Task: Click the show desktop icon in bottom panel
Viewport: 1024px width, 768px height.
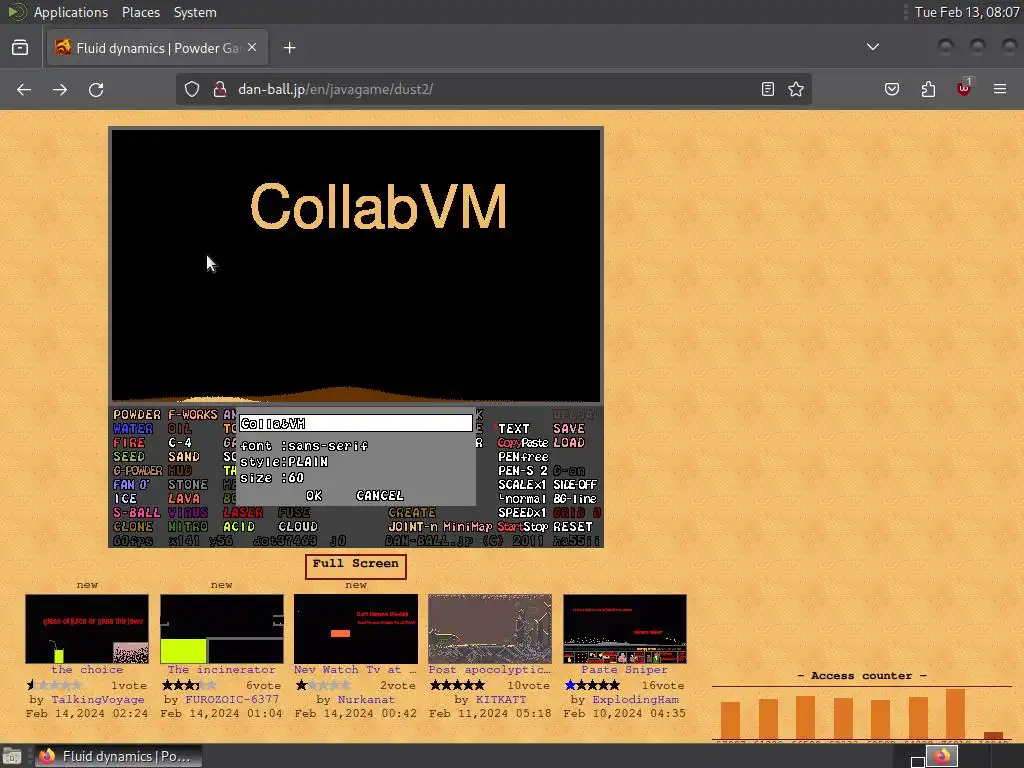Action: tap(12, 756)
